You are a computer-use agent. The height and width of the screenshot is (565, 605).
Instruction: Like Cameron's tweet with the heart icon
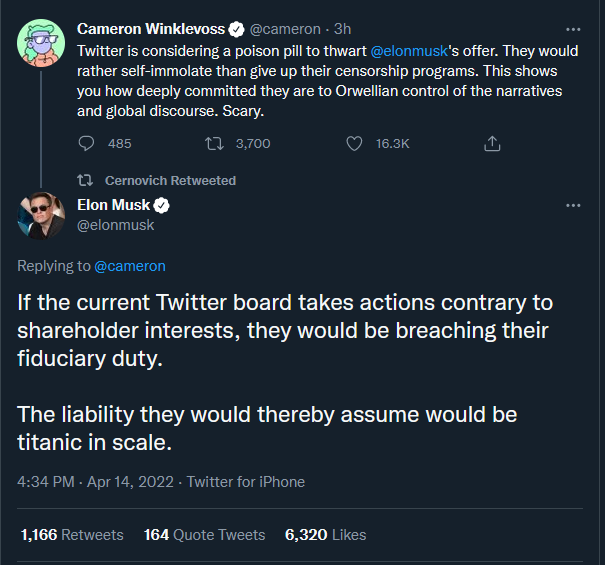pyautogui.click(x=354, y=144)
